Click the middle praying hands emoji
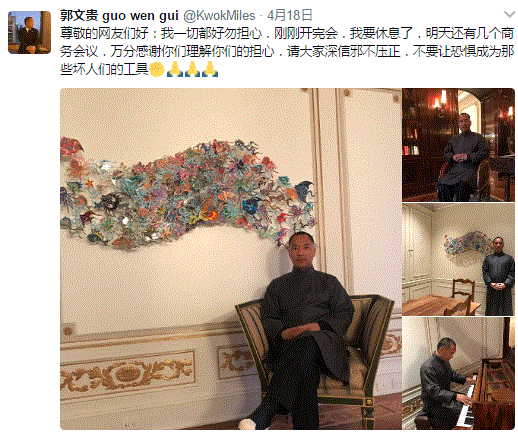This screenshot has width=518, height=438. 192,69
